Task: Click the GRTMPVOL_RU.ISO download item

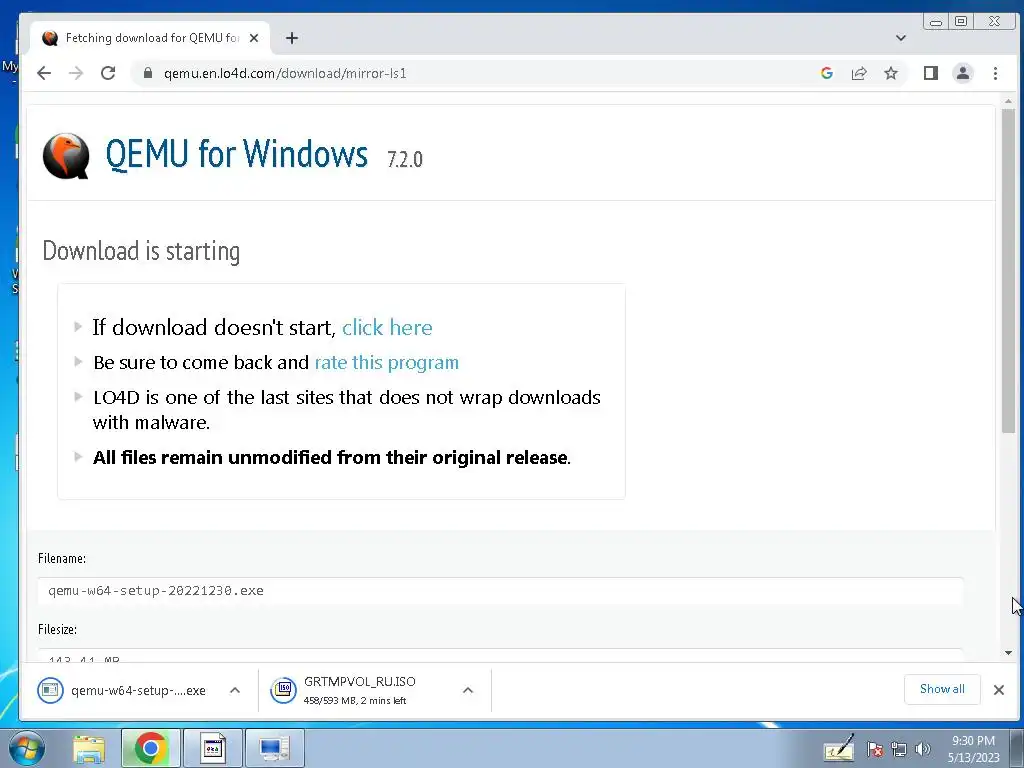Action: (358, 690)
